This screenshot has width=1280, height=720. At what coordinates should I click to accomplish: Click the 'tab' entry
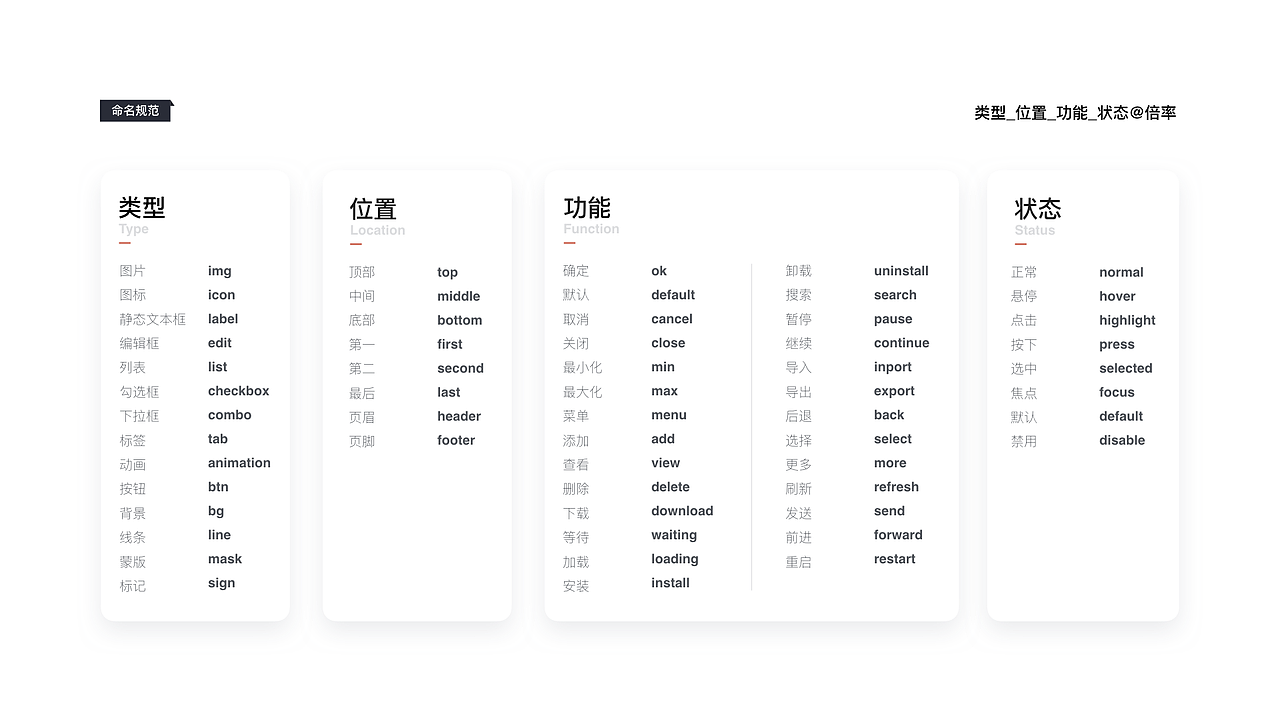tap(218, 439)
